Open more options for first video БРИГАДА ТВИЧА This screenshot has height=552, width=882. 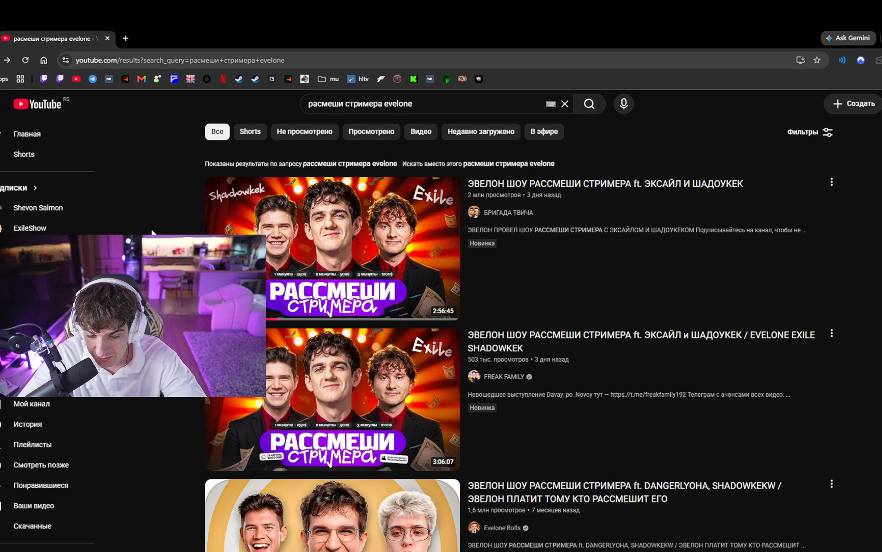(x=831, y=182)
